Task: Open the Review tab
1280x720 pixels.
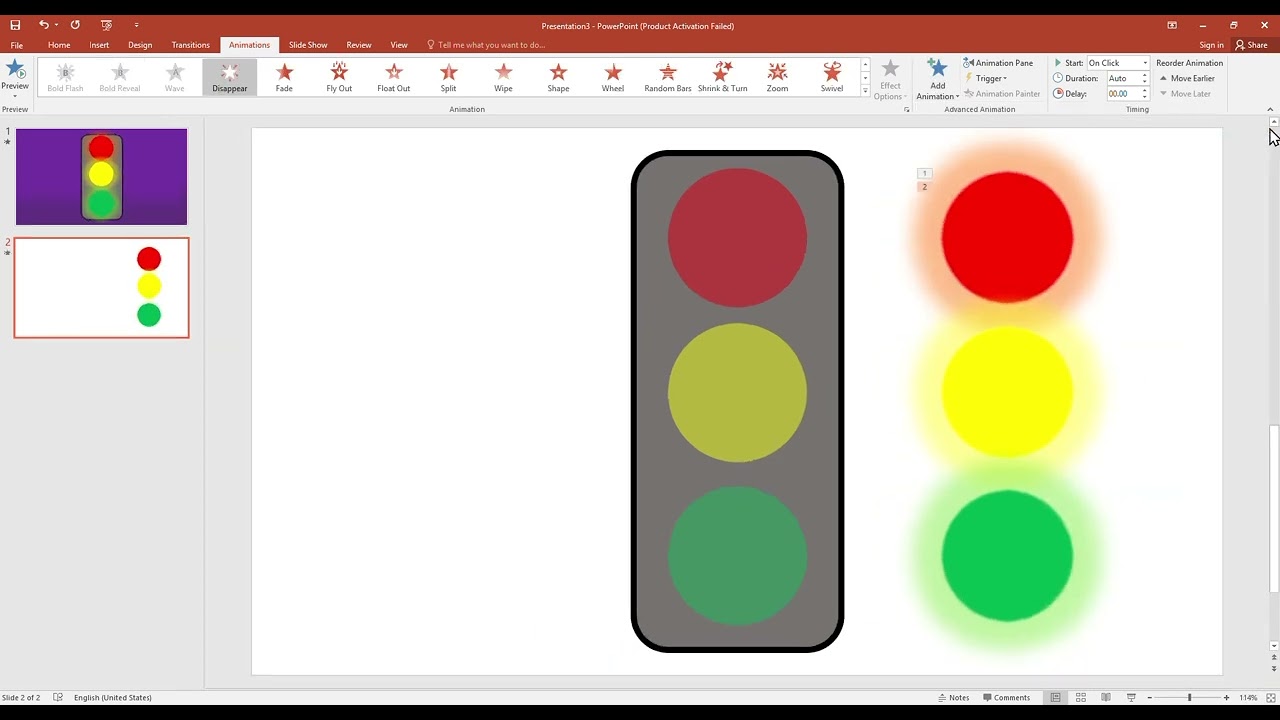Action: coord(359,45)
